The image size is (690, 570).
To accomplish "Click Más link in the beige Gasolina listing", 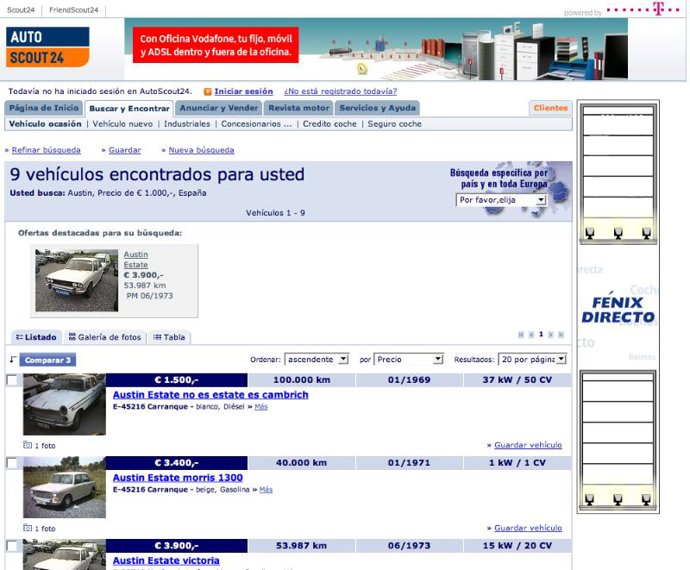I will click(x=266, y=489).
